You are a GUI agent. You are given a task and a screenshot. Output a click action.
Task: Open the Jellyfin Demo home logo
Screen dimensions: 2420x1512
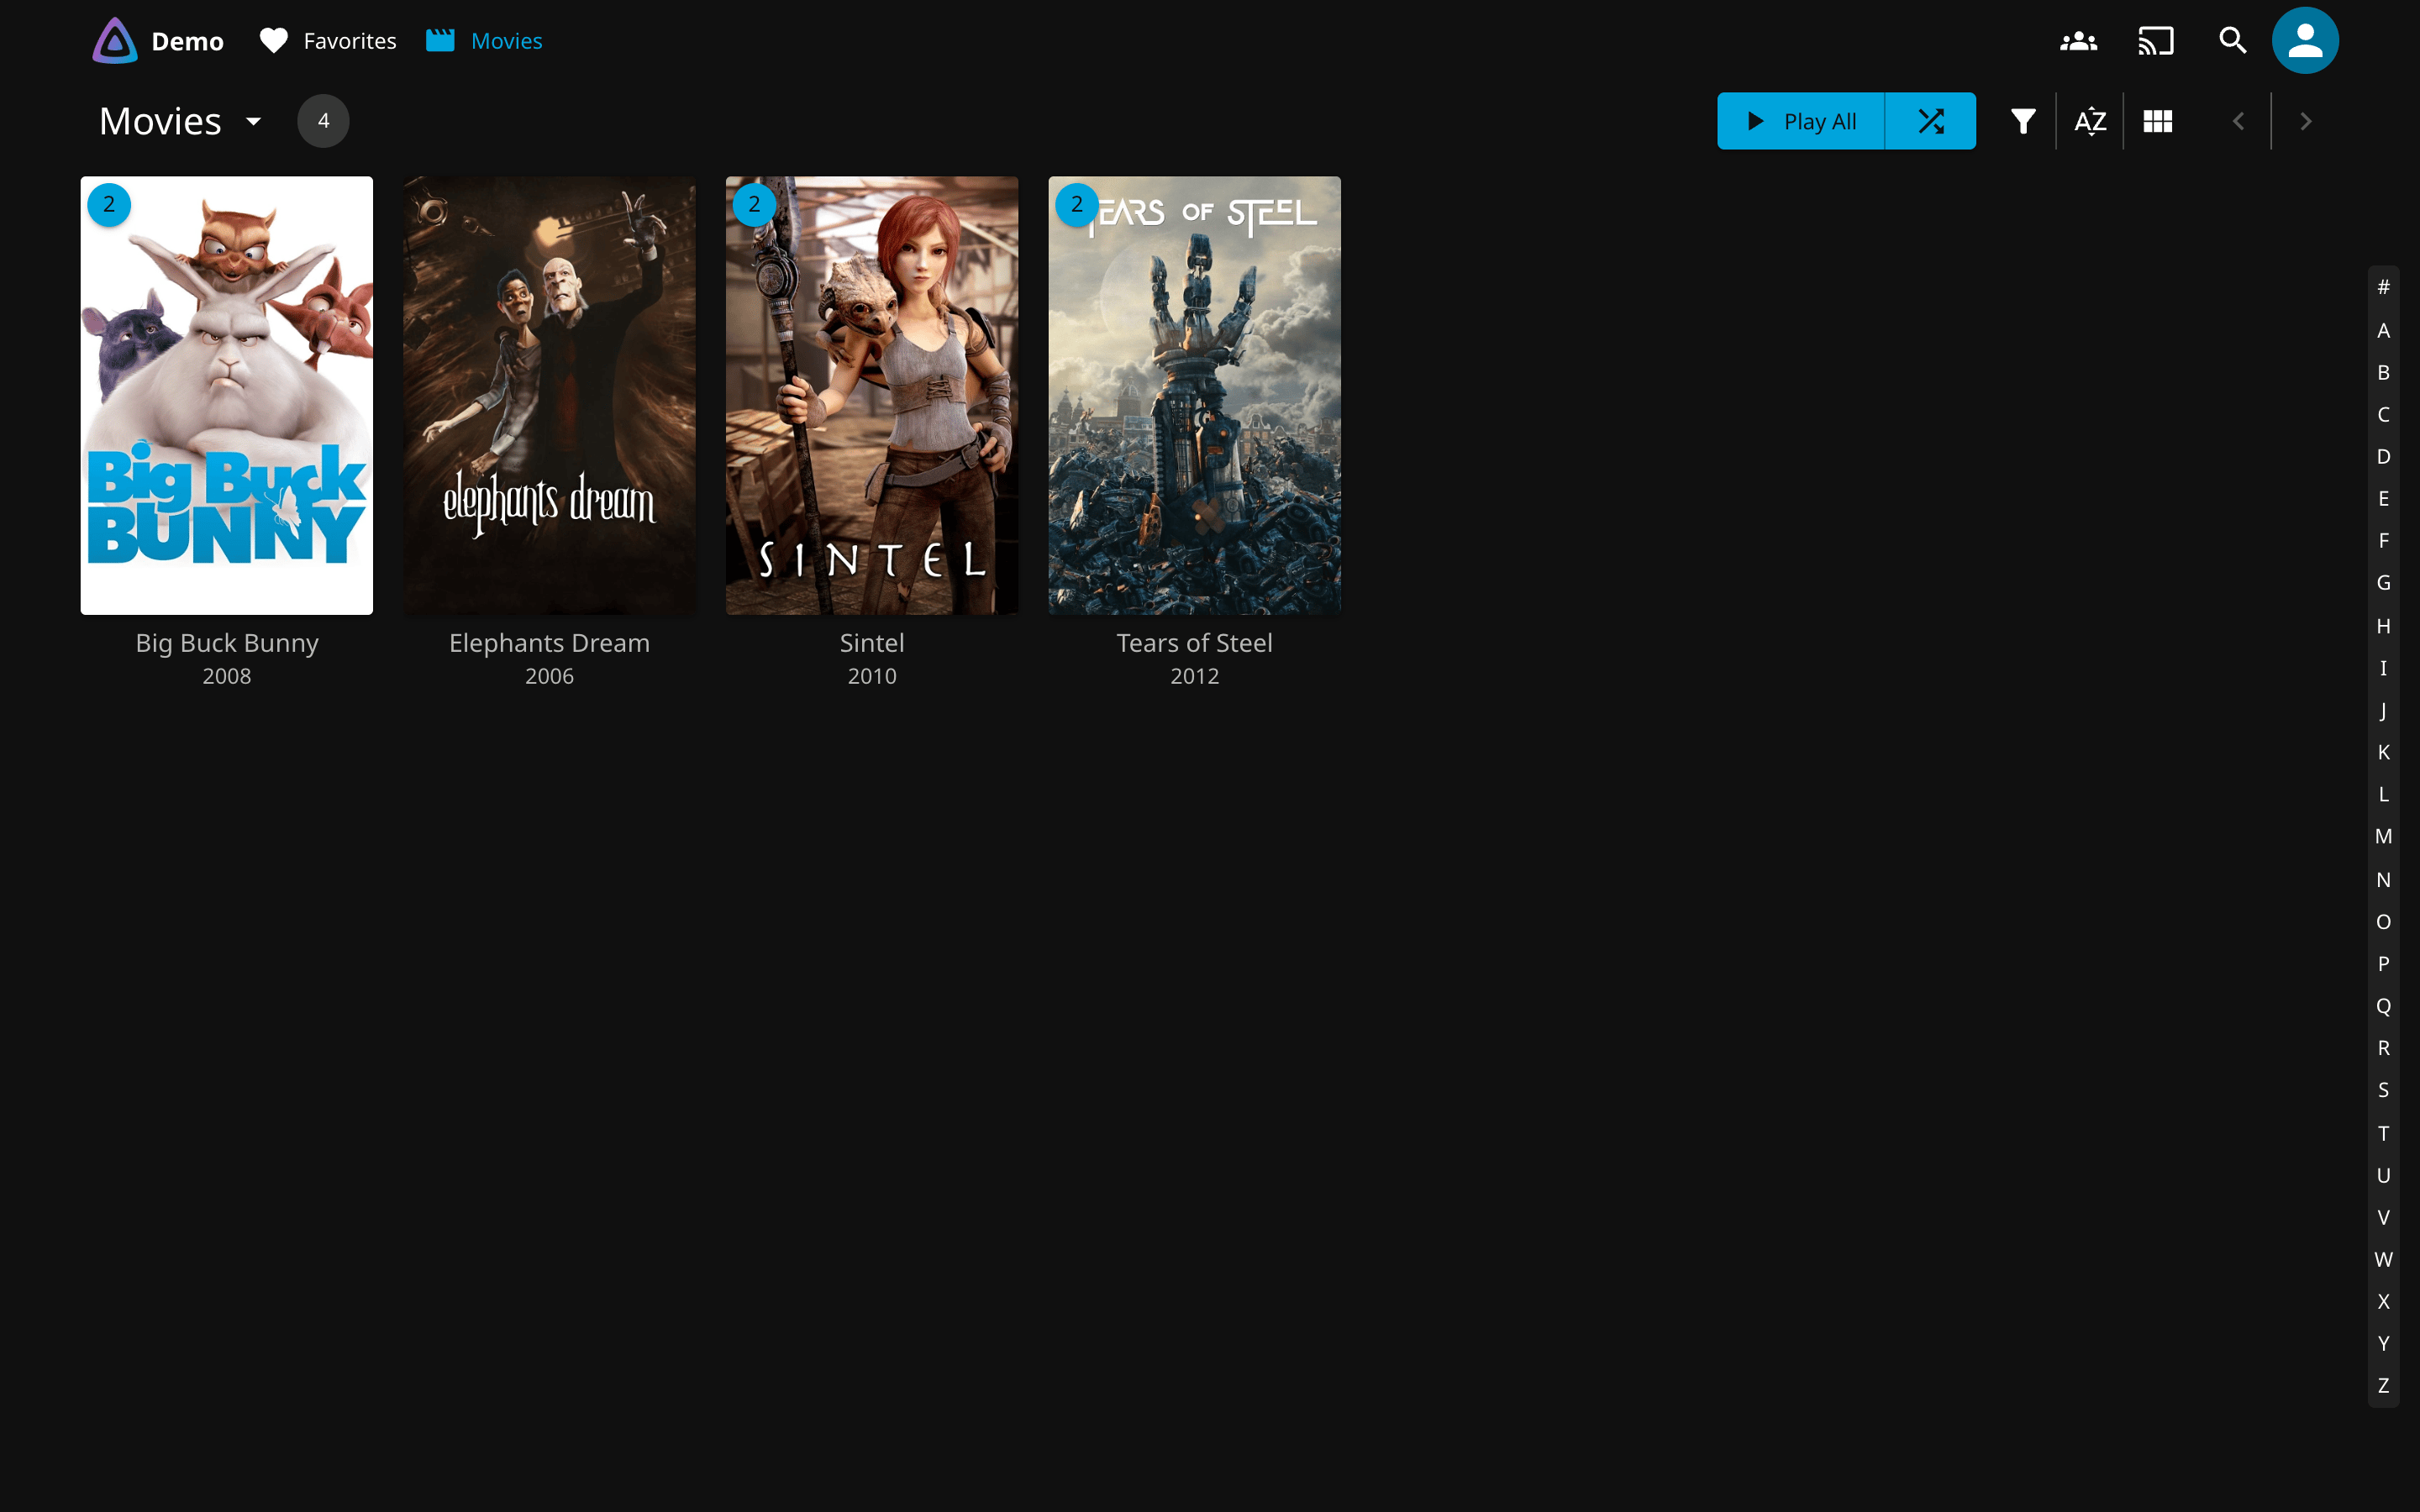tap(158, 41)
